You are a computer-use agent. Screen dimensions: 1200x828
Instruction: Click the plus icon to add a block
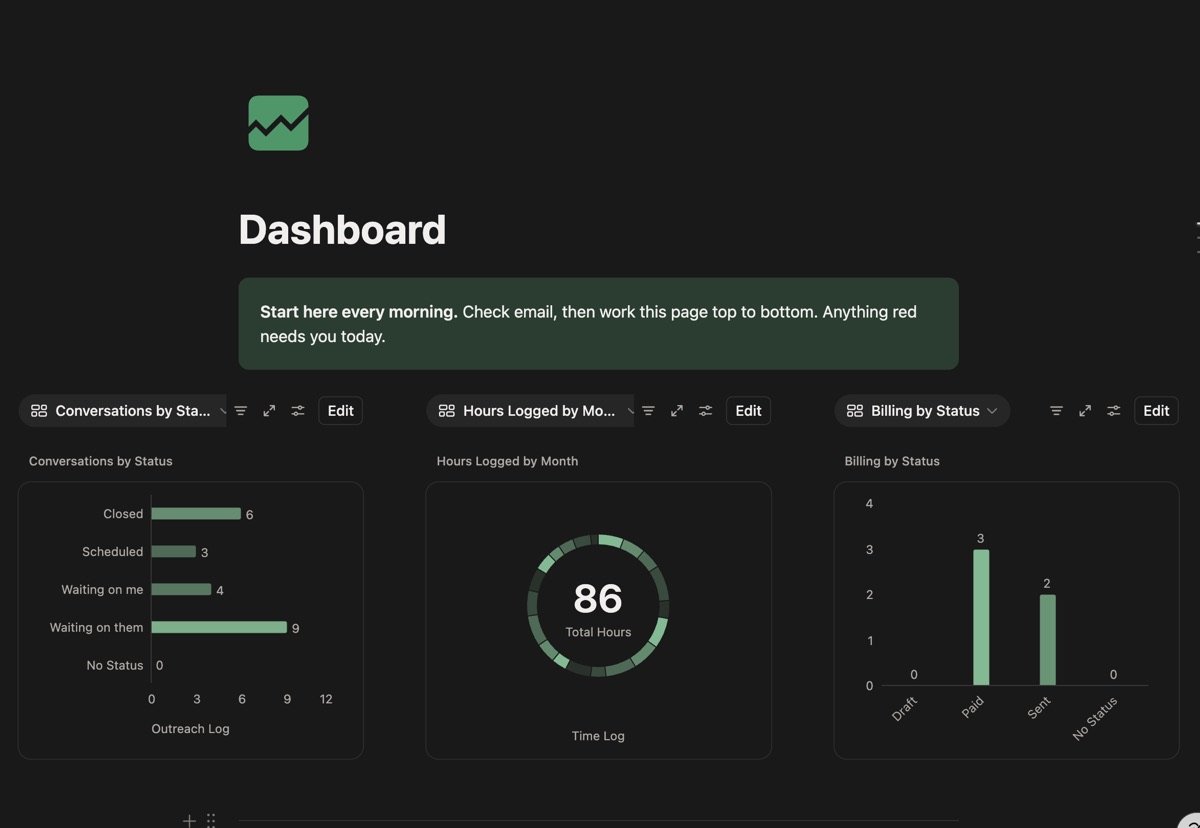click(189, 821)
